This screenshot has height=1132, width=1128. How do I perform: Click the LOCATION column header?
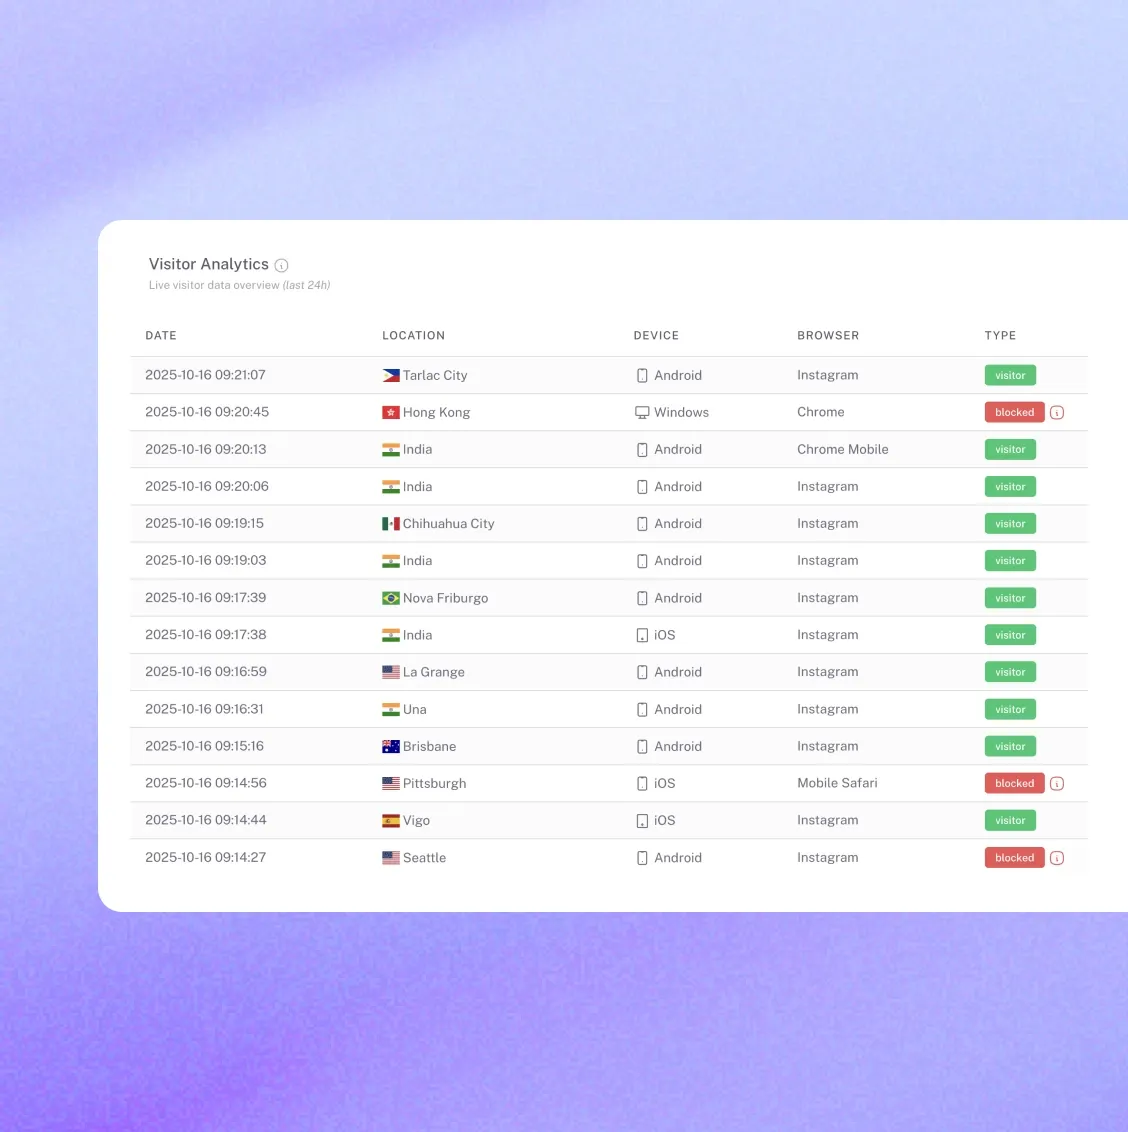tap(413, 336)
